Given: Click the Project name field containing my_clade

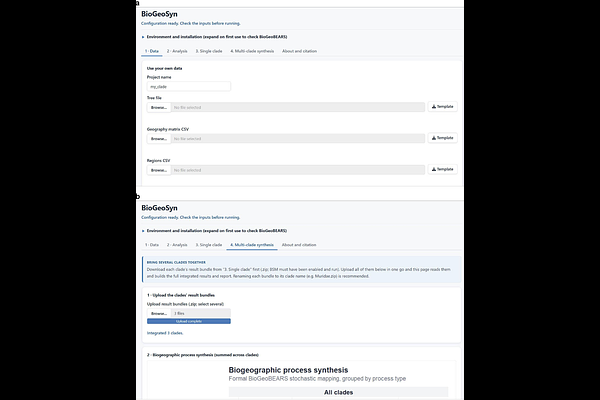Looking at the screenshot, I should point(189,87).
